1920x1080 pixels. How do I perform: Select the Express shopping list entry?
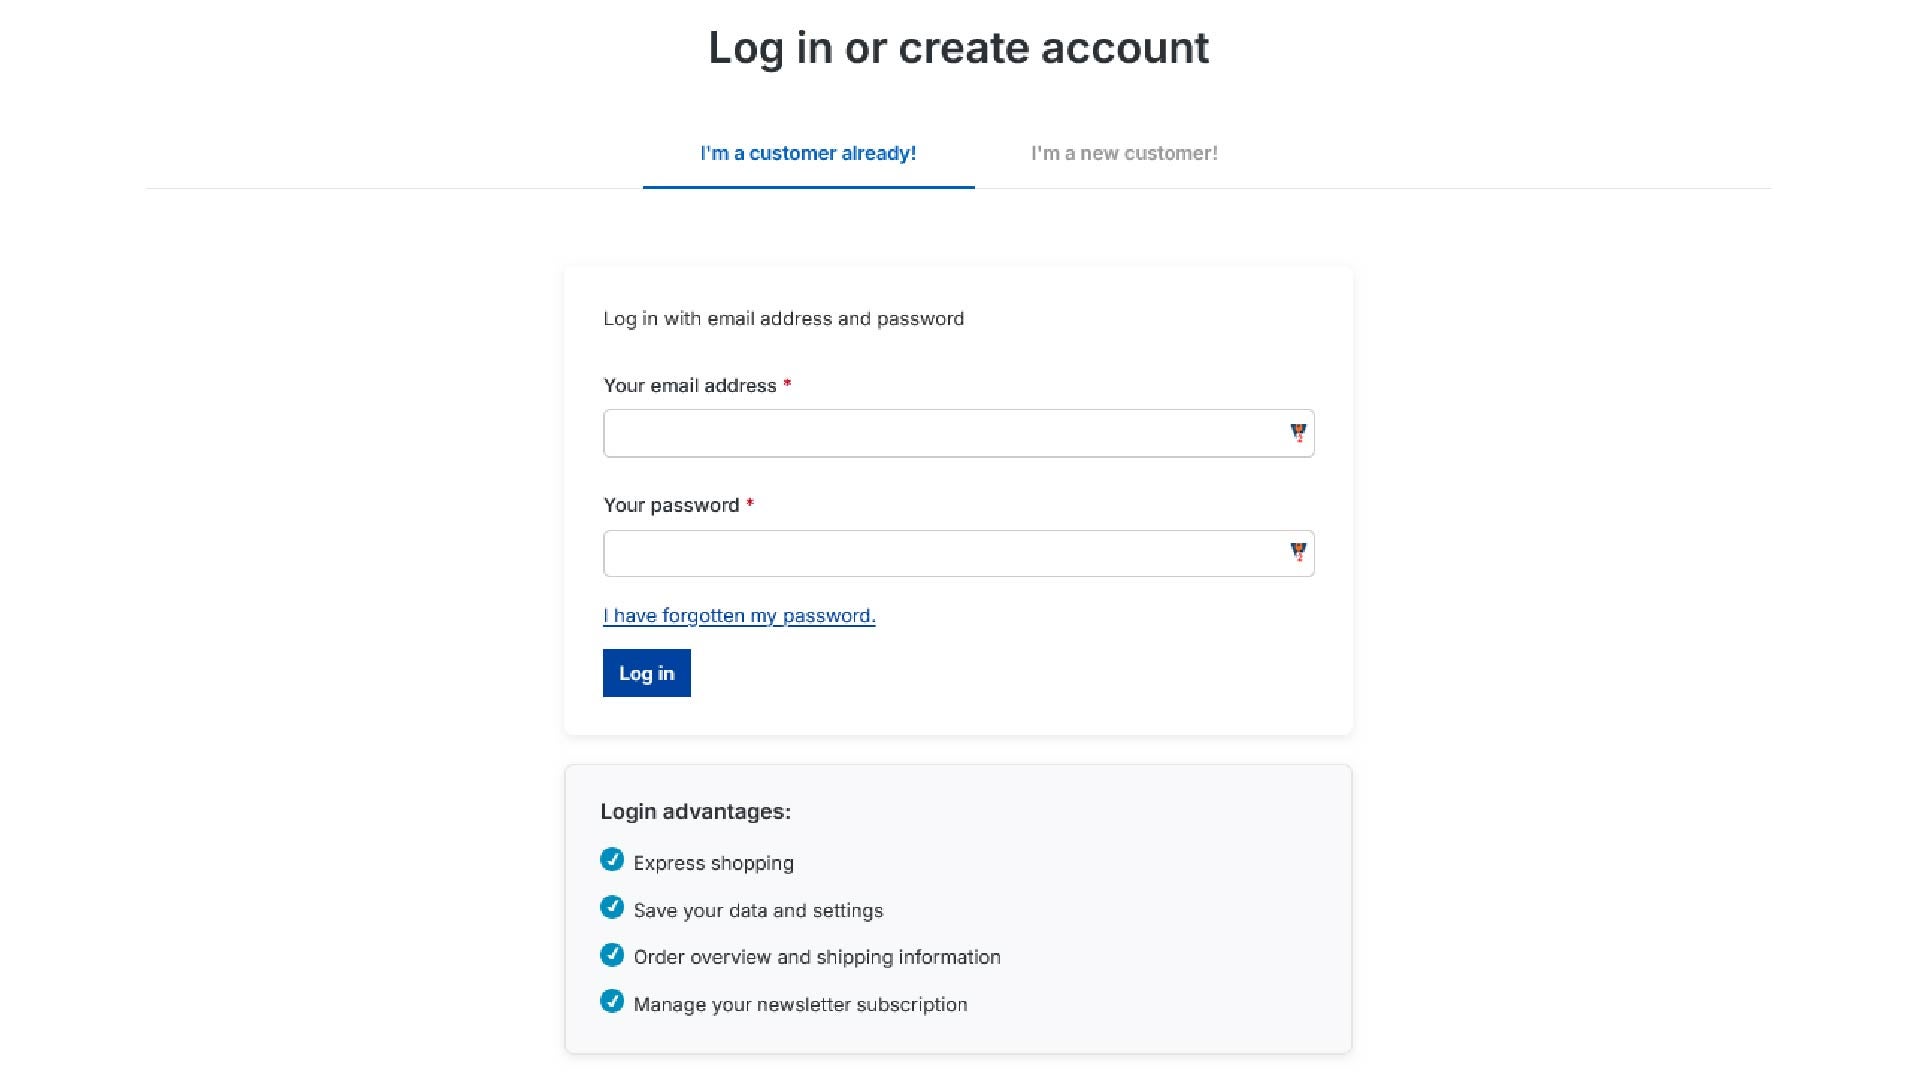point(713,862)
